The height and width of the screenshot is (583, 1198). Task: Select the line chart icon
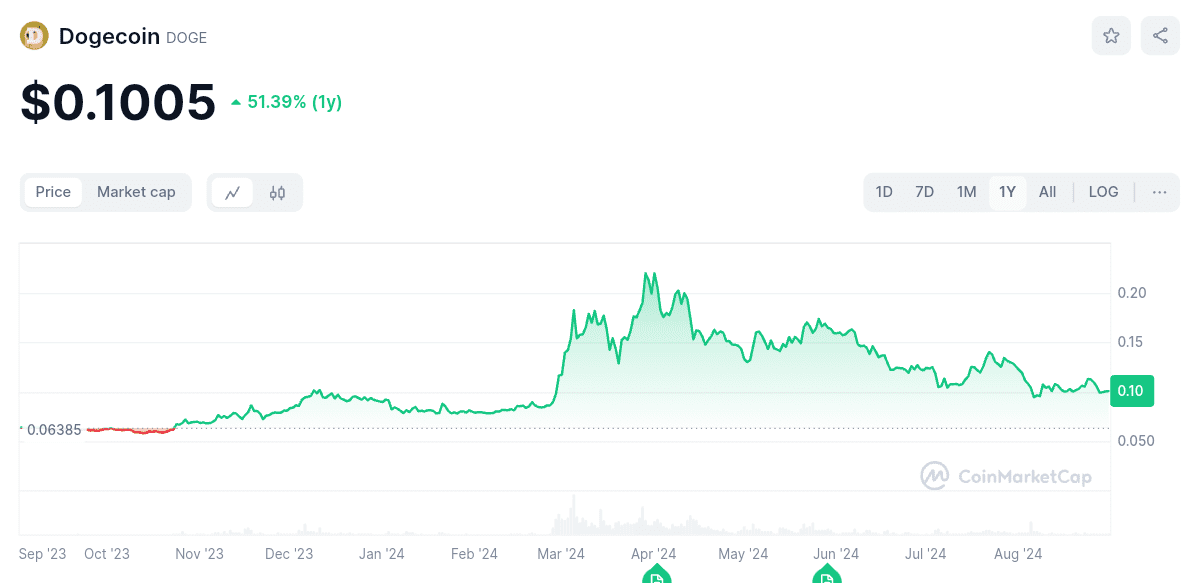[x=232, y=192]
